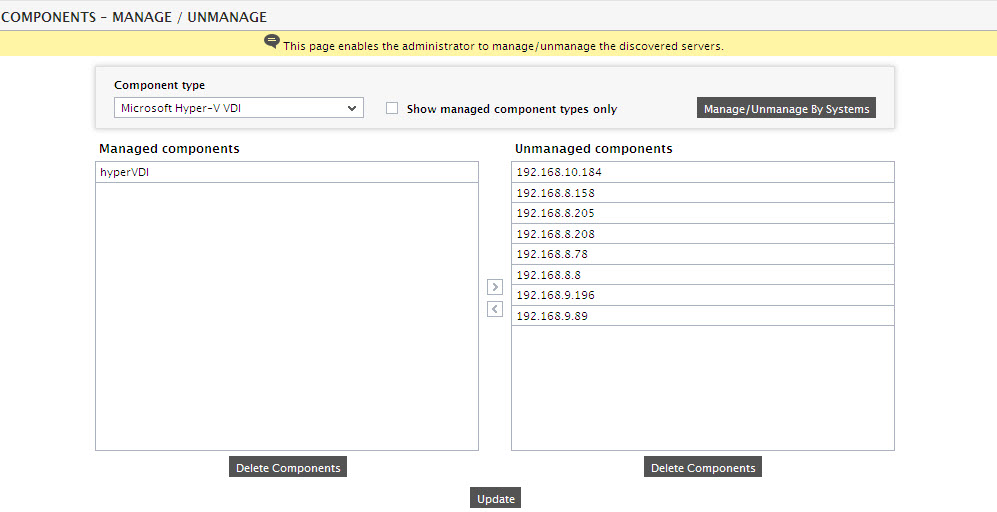Select 192.168.8.205 in Unmanaged list
The height and width of the screenshot is (512, 997).
point(703,213)
